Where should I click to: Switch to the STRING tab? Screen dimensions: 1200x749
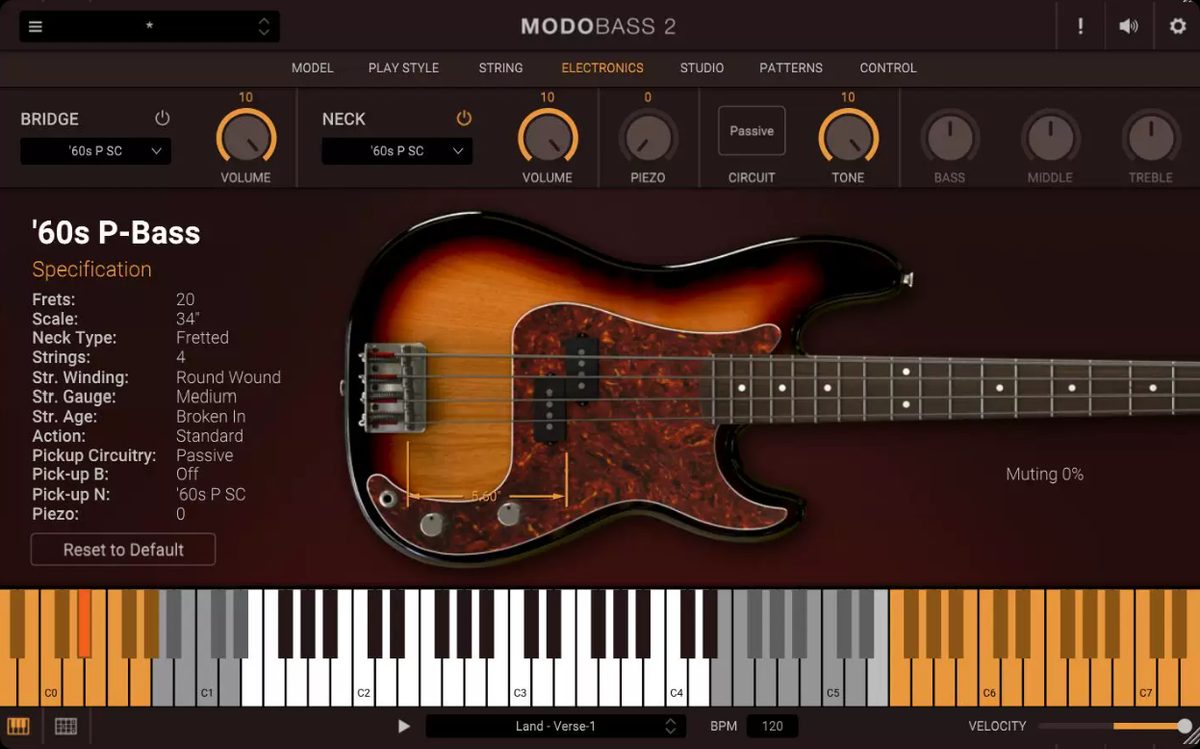click(x=500, y=68)
